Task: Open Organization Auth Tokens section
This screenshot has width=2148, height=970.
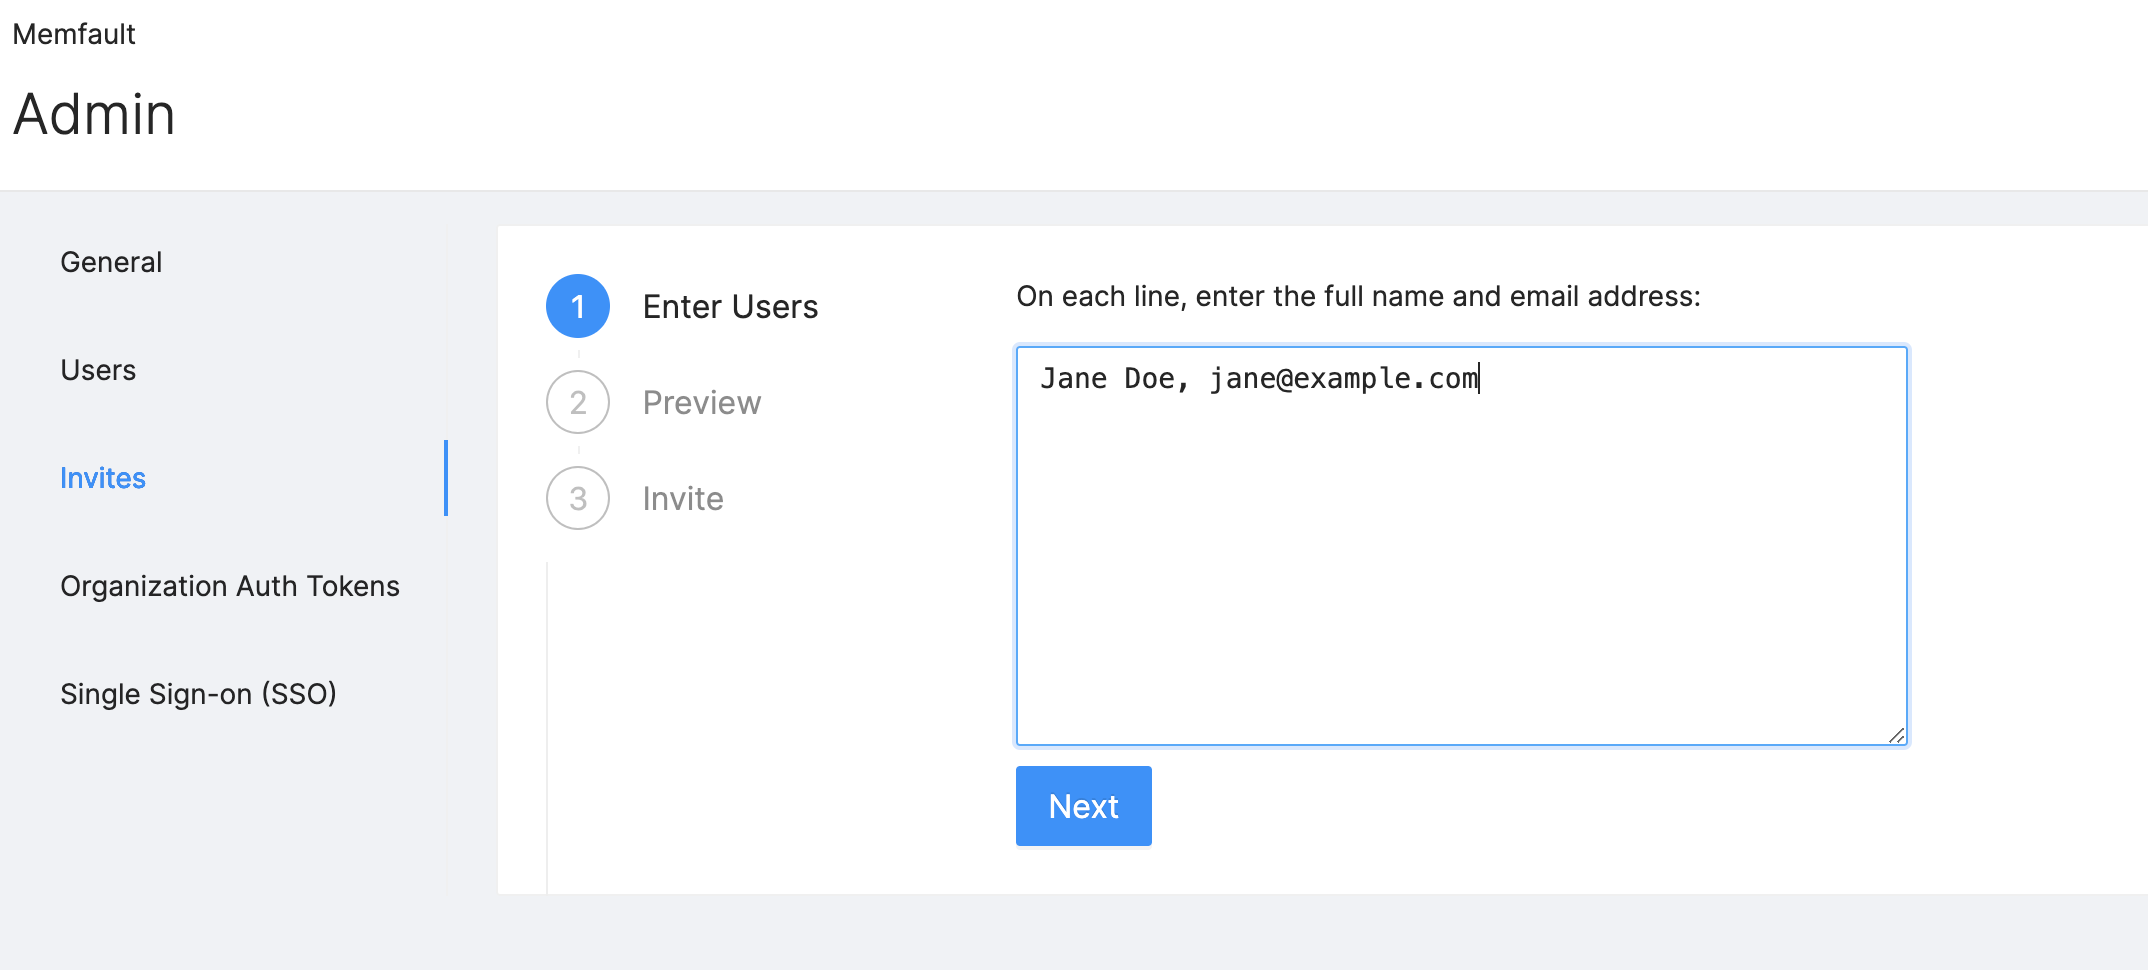Action: coord(229,586)
